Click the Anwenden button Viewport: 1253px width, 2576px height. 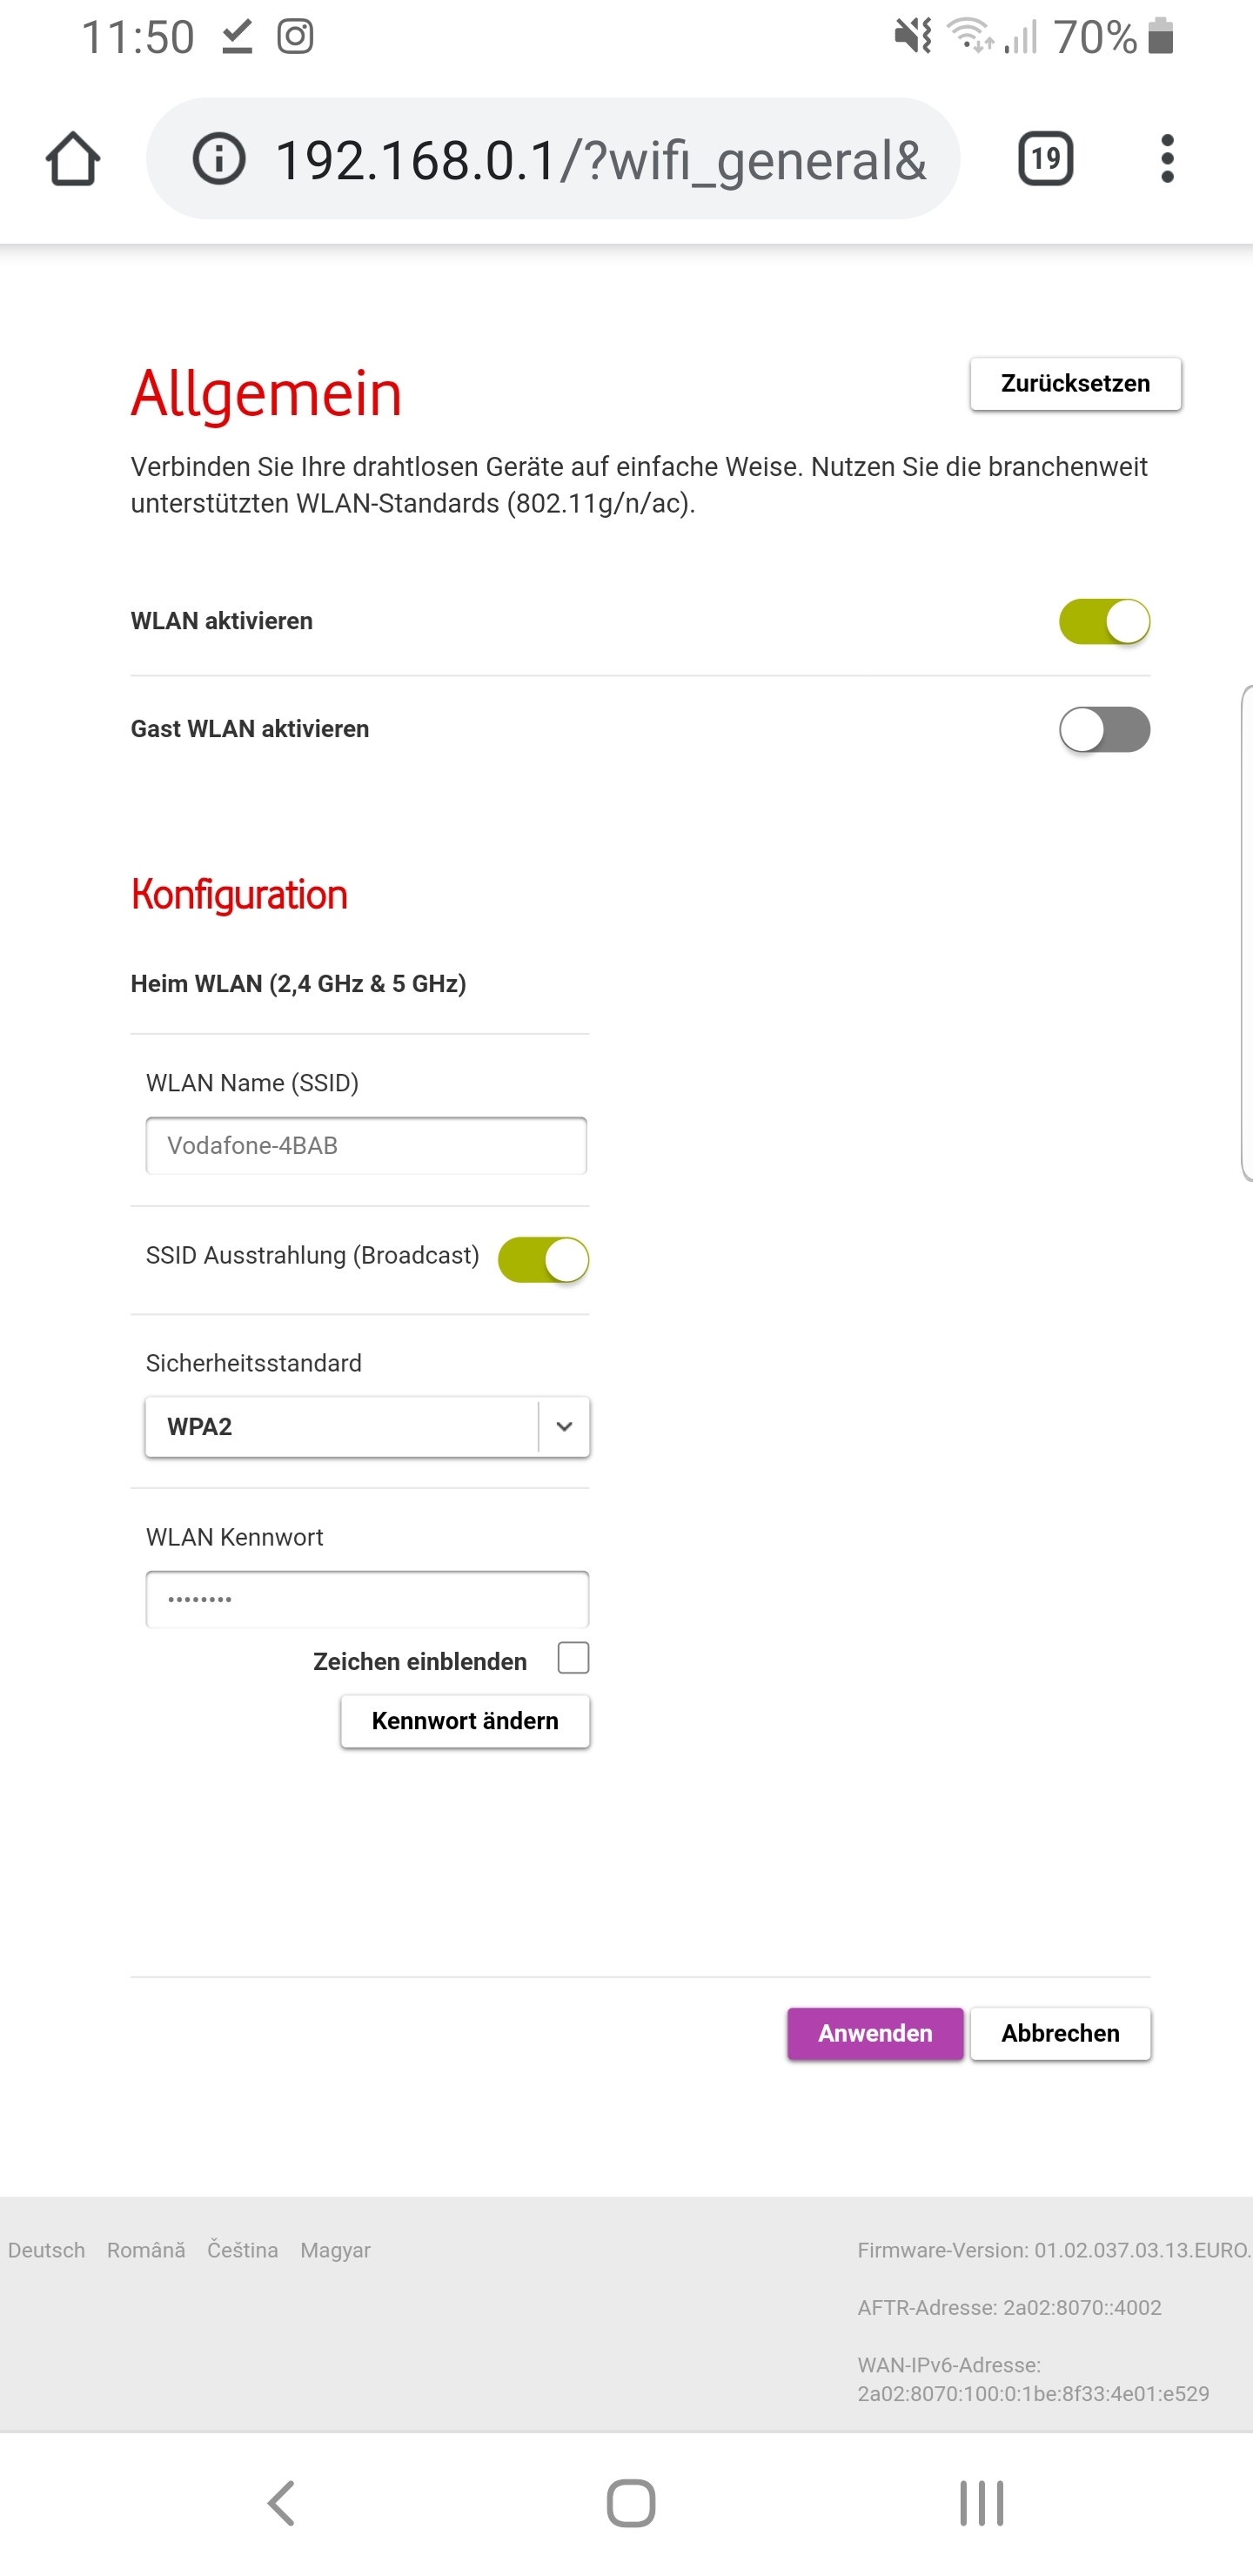(875, 2033)
